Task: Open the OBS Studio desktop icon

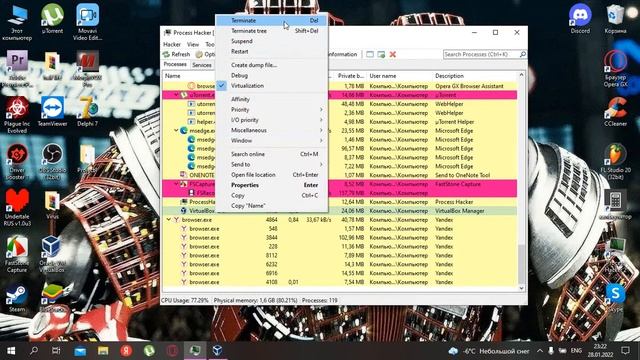Action: tap(52, 162)
